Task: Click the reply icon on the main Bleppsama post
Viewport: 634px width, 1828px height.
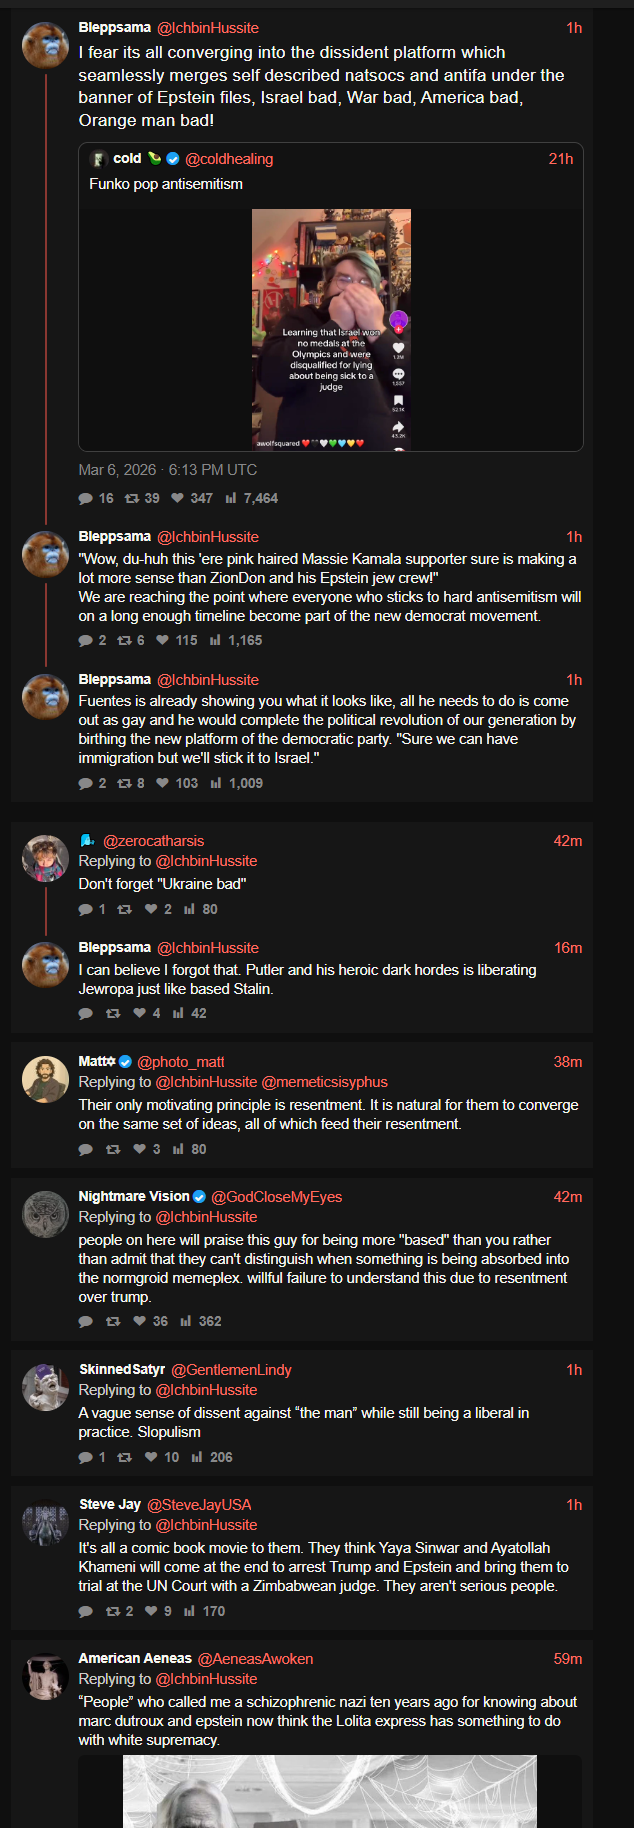Action: click(x=86, y=498)
